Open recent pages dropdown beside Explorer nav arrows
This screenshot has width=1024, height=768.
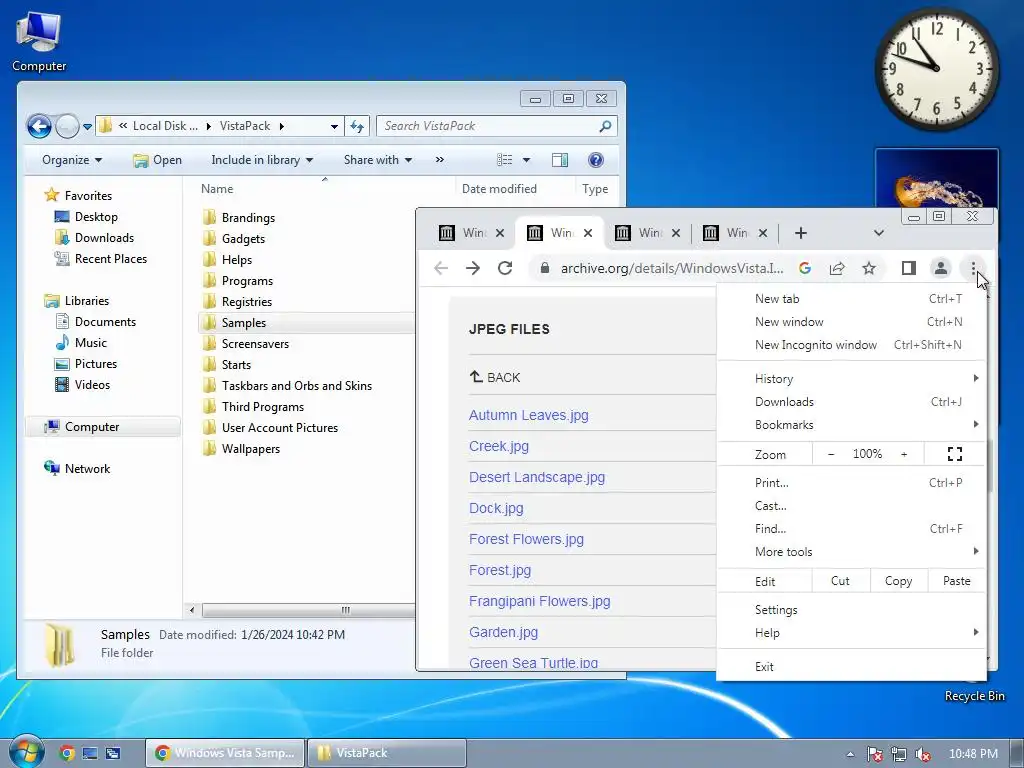click(x=88, y=127)
